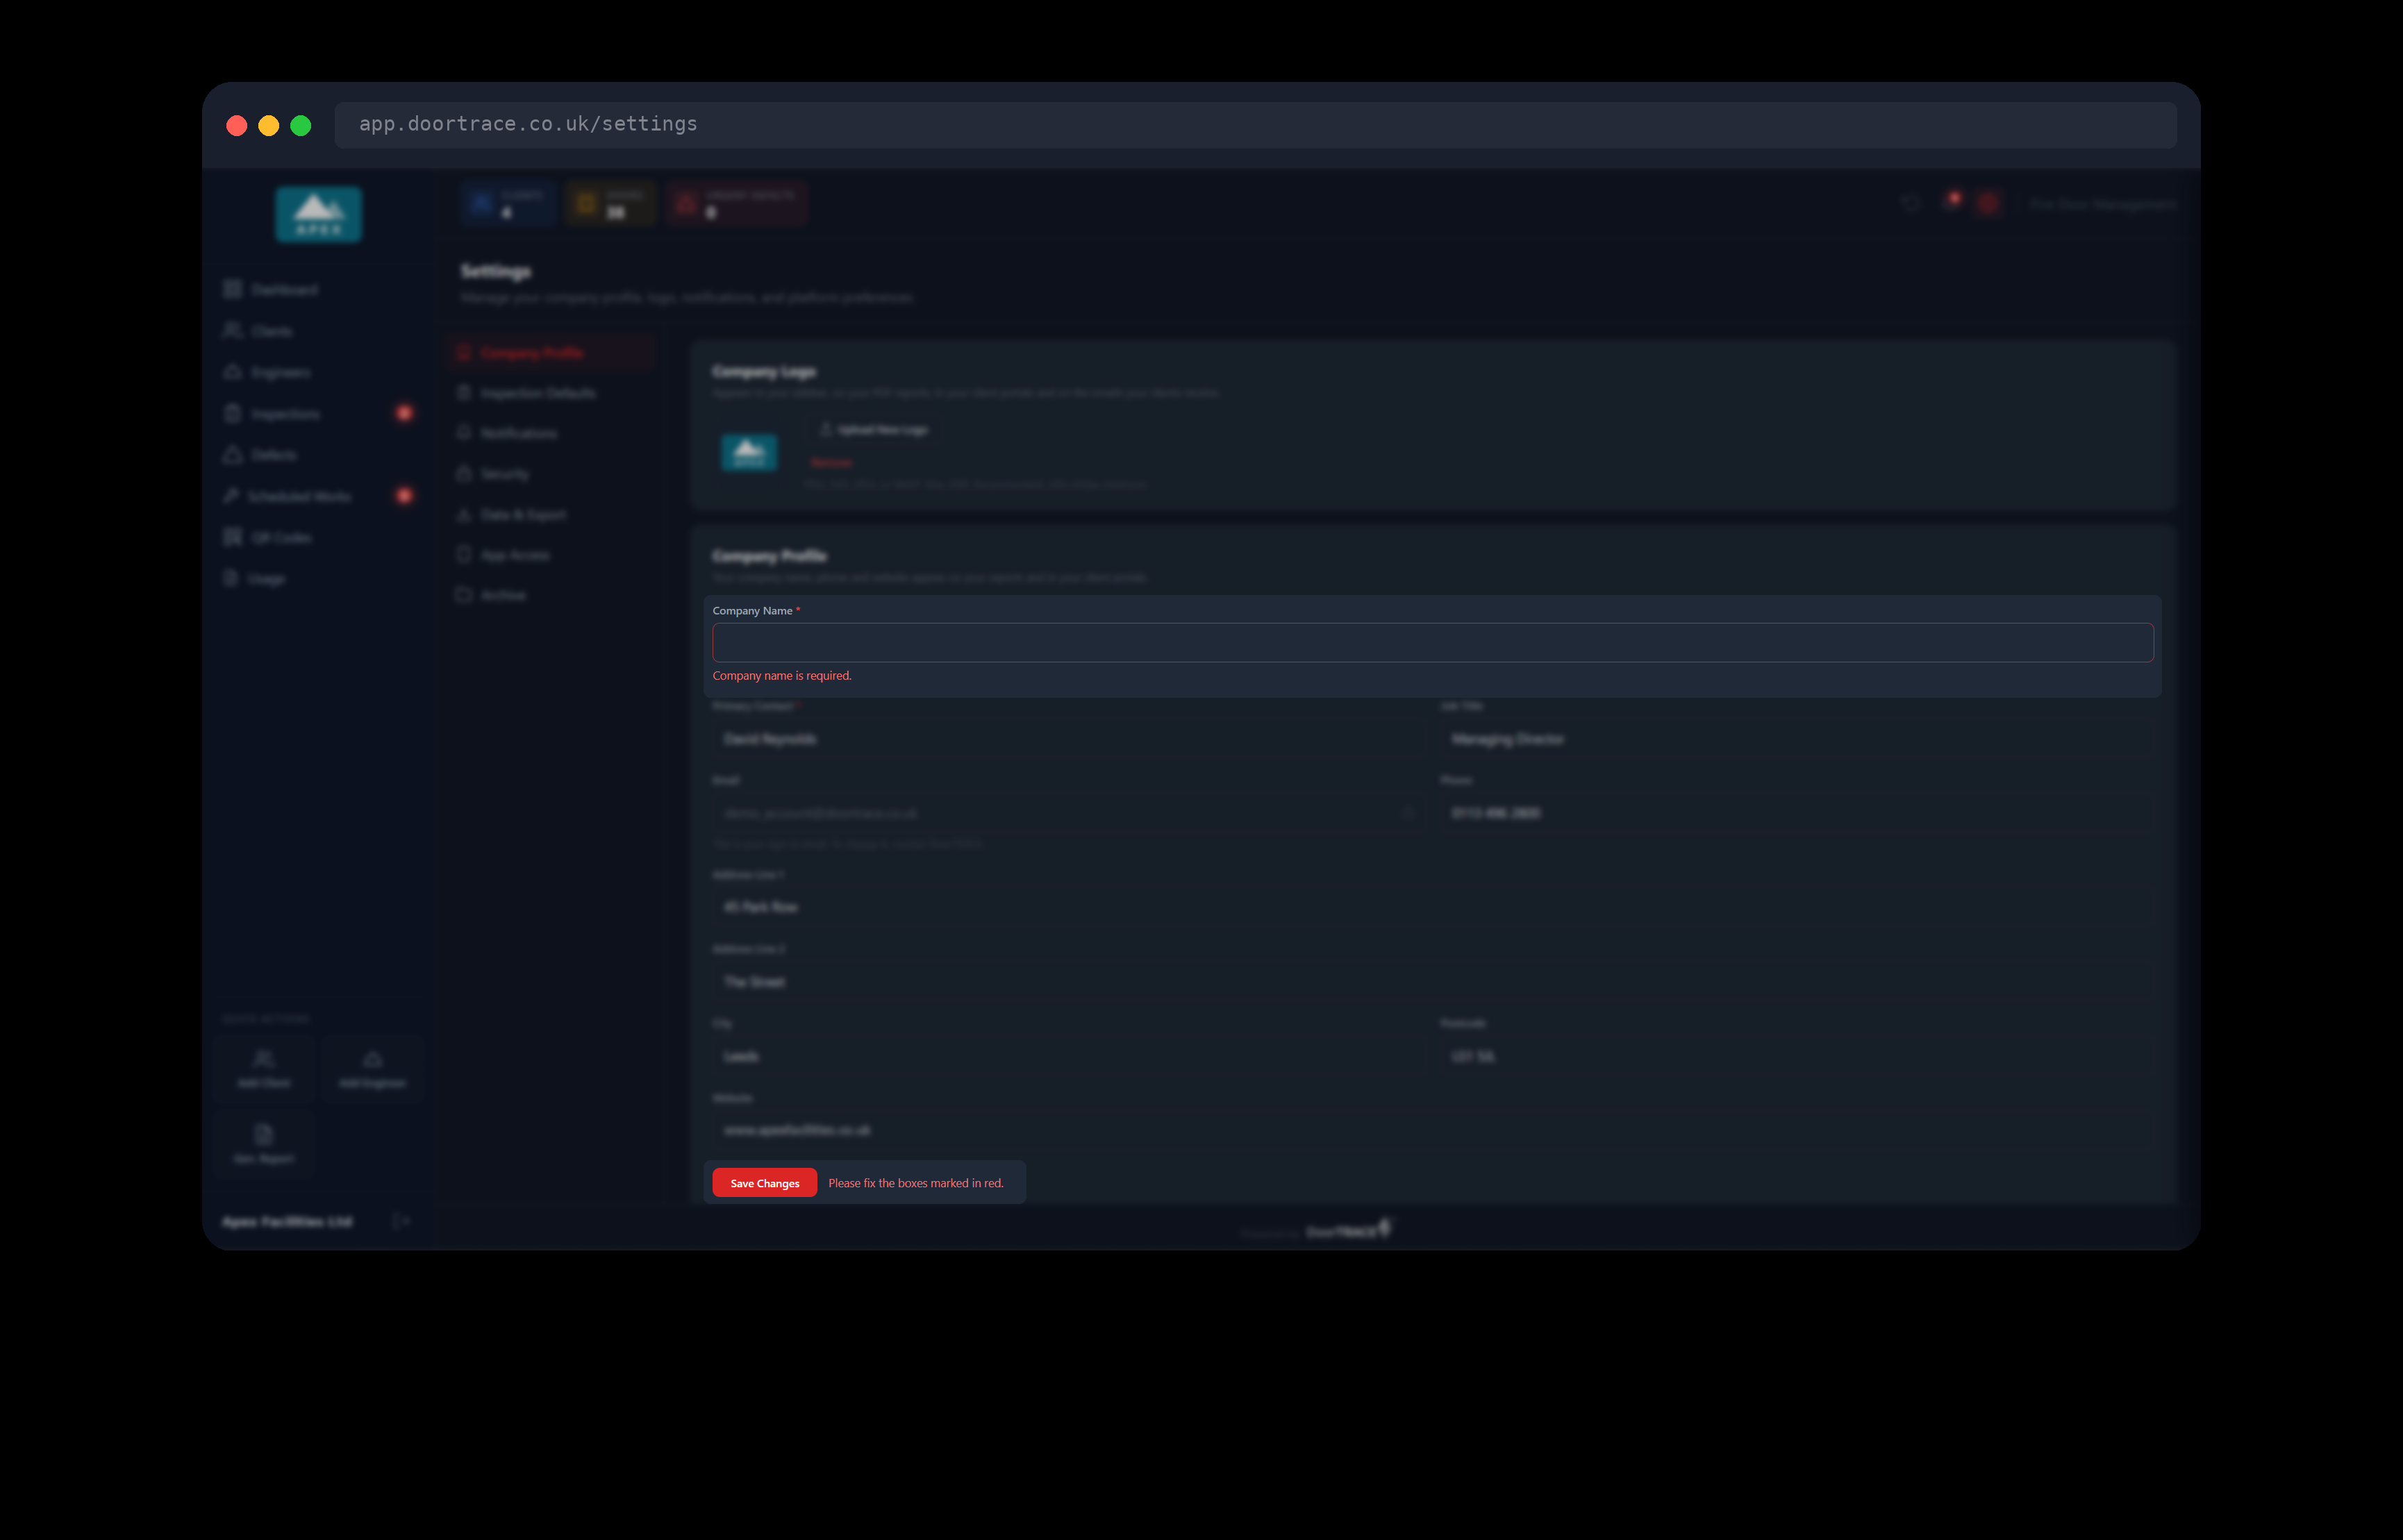Switch to the Notifications settings tab
Viewport: 2403px width, 1540px height.
[x=551, y=433]
